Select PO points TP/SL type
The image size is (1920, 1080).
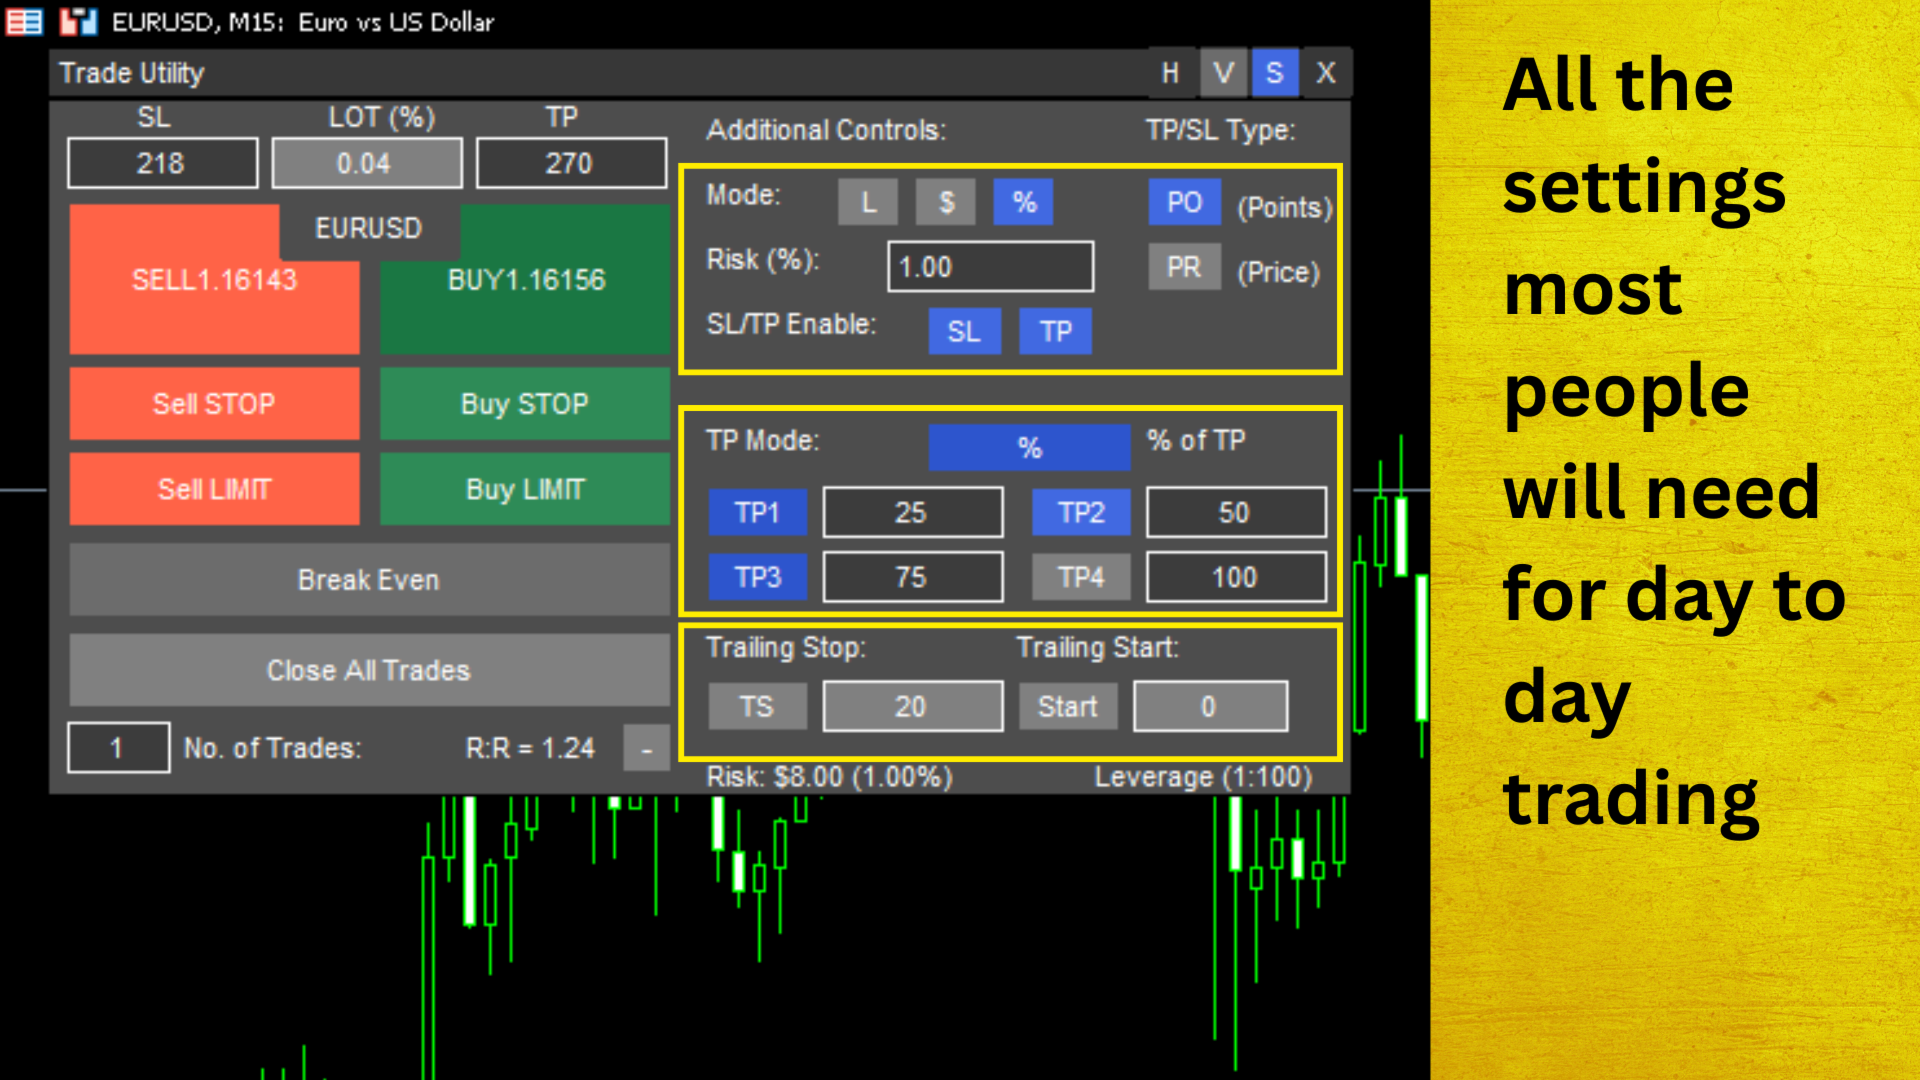(1184, 203)
